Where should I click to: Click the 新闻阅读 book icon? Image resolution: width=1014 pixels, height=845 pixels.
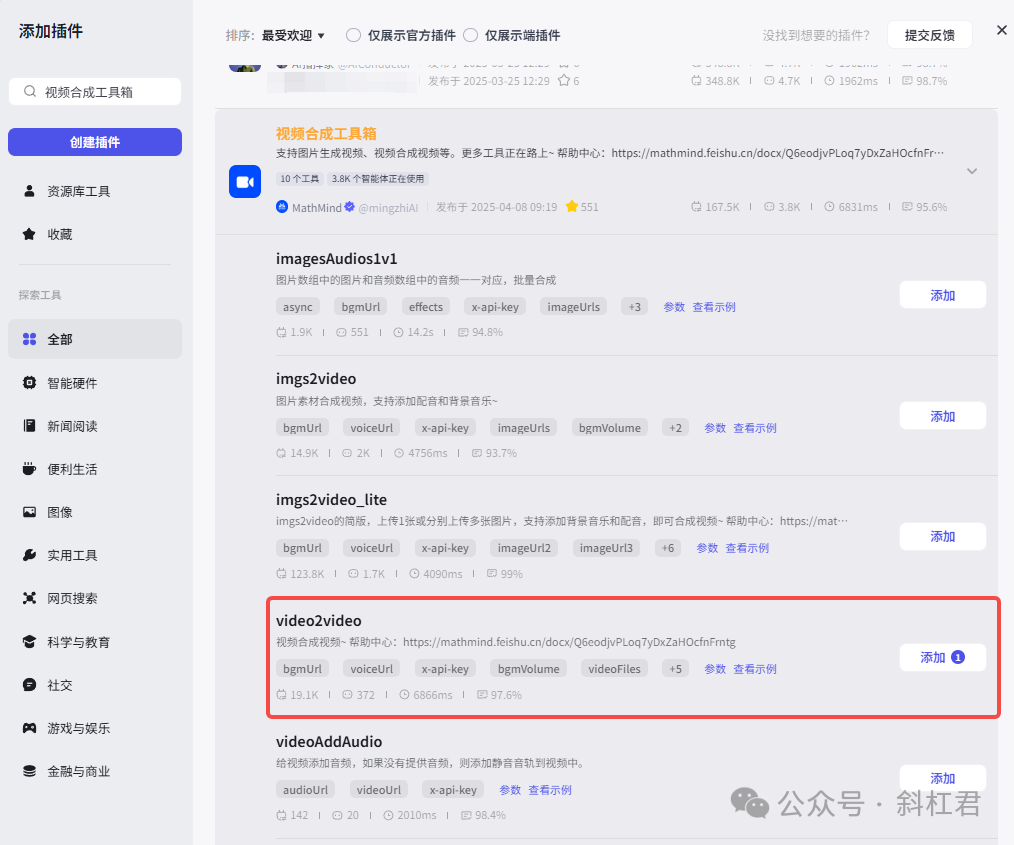(29, 425)
